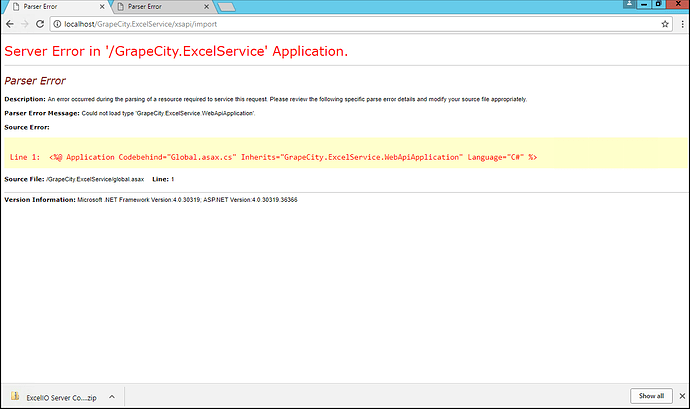
Task: Reload the Parser Error page
Action: (x=38, y=24)
